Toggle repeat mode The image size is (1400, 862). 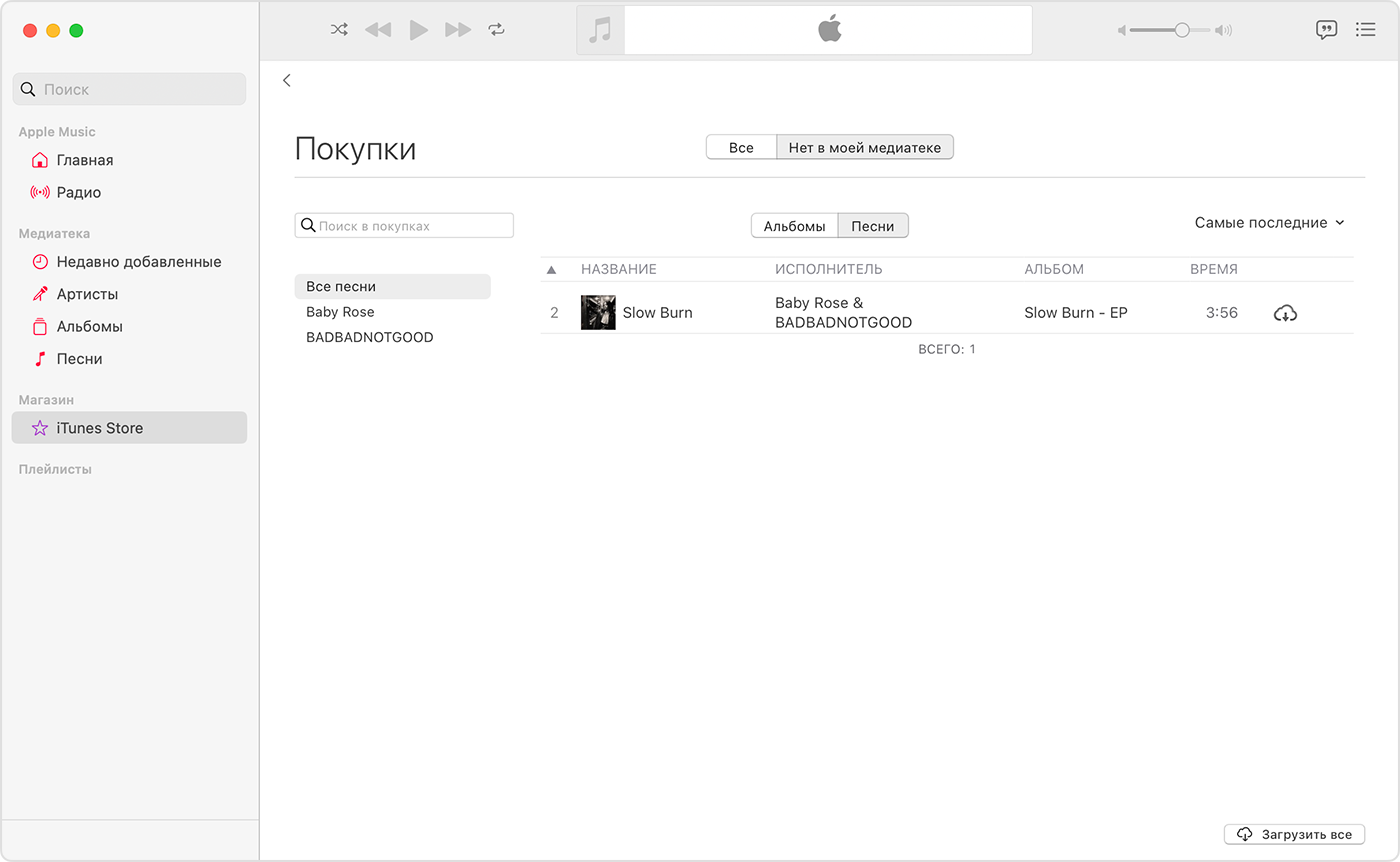click(x=497, y=30)
